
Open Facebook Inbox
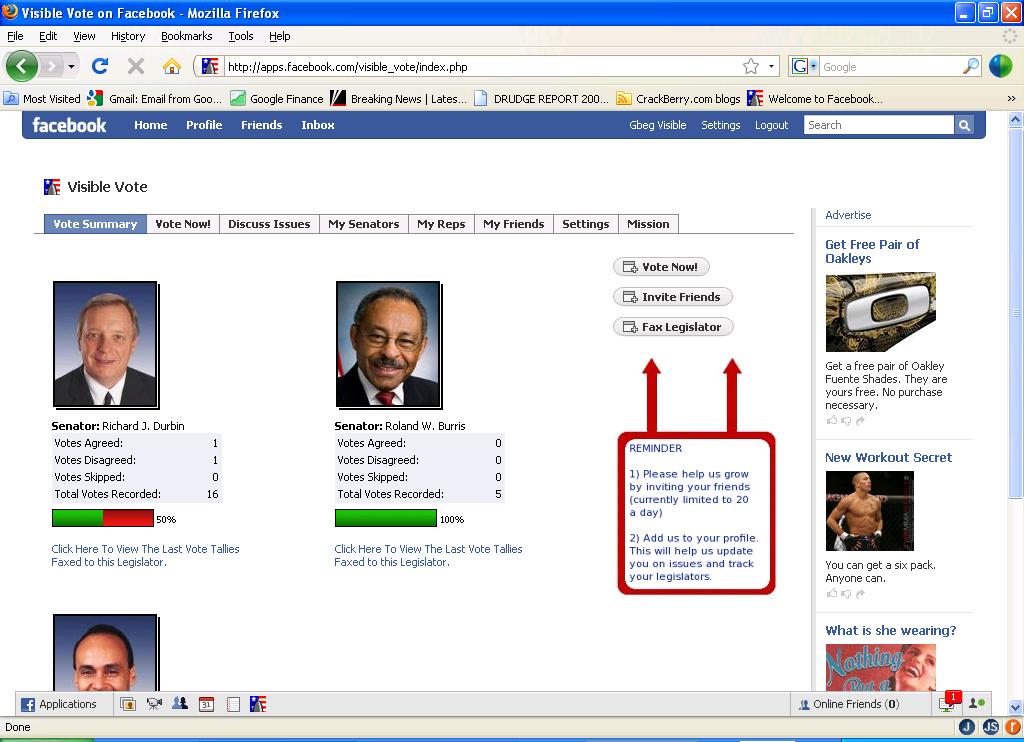317,125
